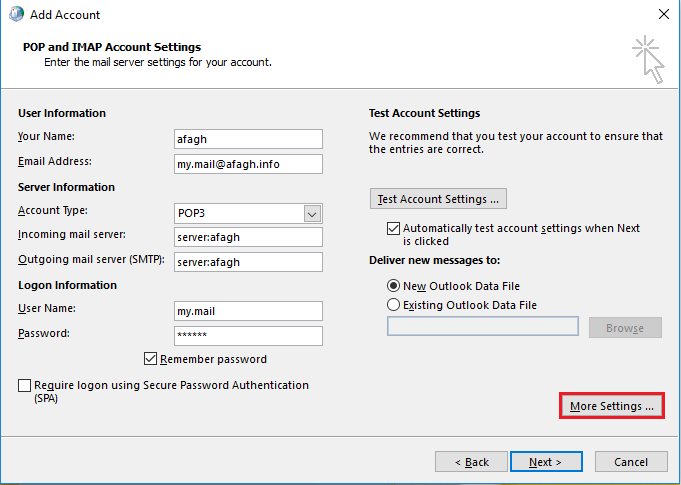Click the POP and IMAP Account Settings heading
The width and height of the screenshot is (681, 485).
(112, 47)
